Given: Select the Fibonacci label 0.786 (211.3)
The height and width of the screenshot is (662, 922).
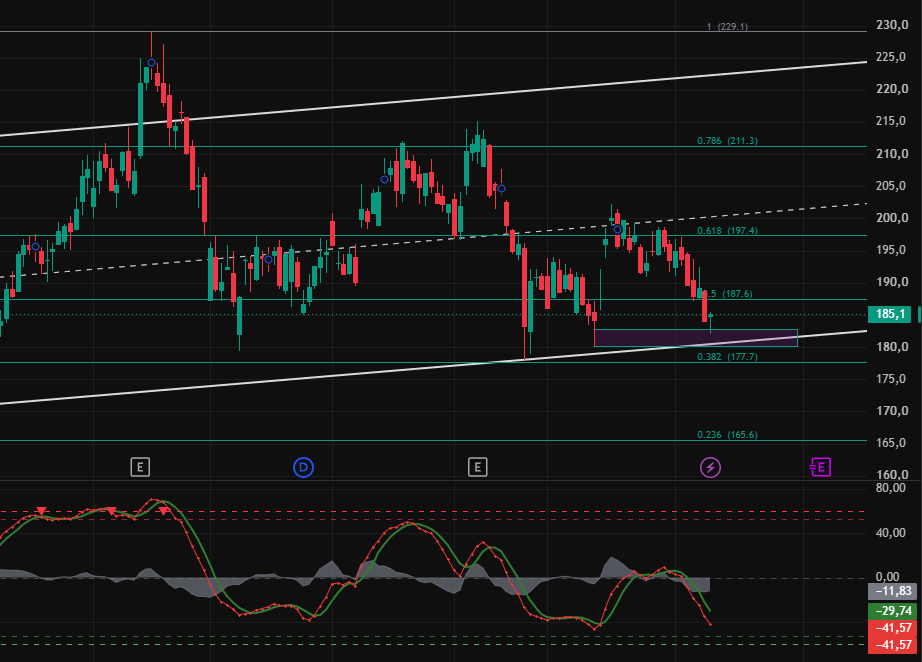Looking at the screenshot, I should tap(727, 141).
